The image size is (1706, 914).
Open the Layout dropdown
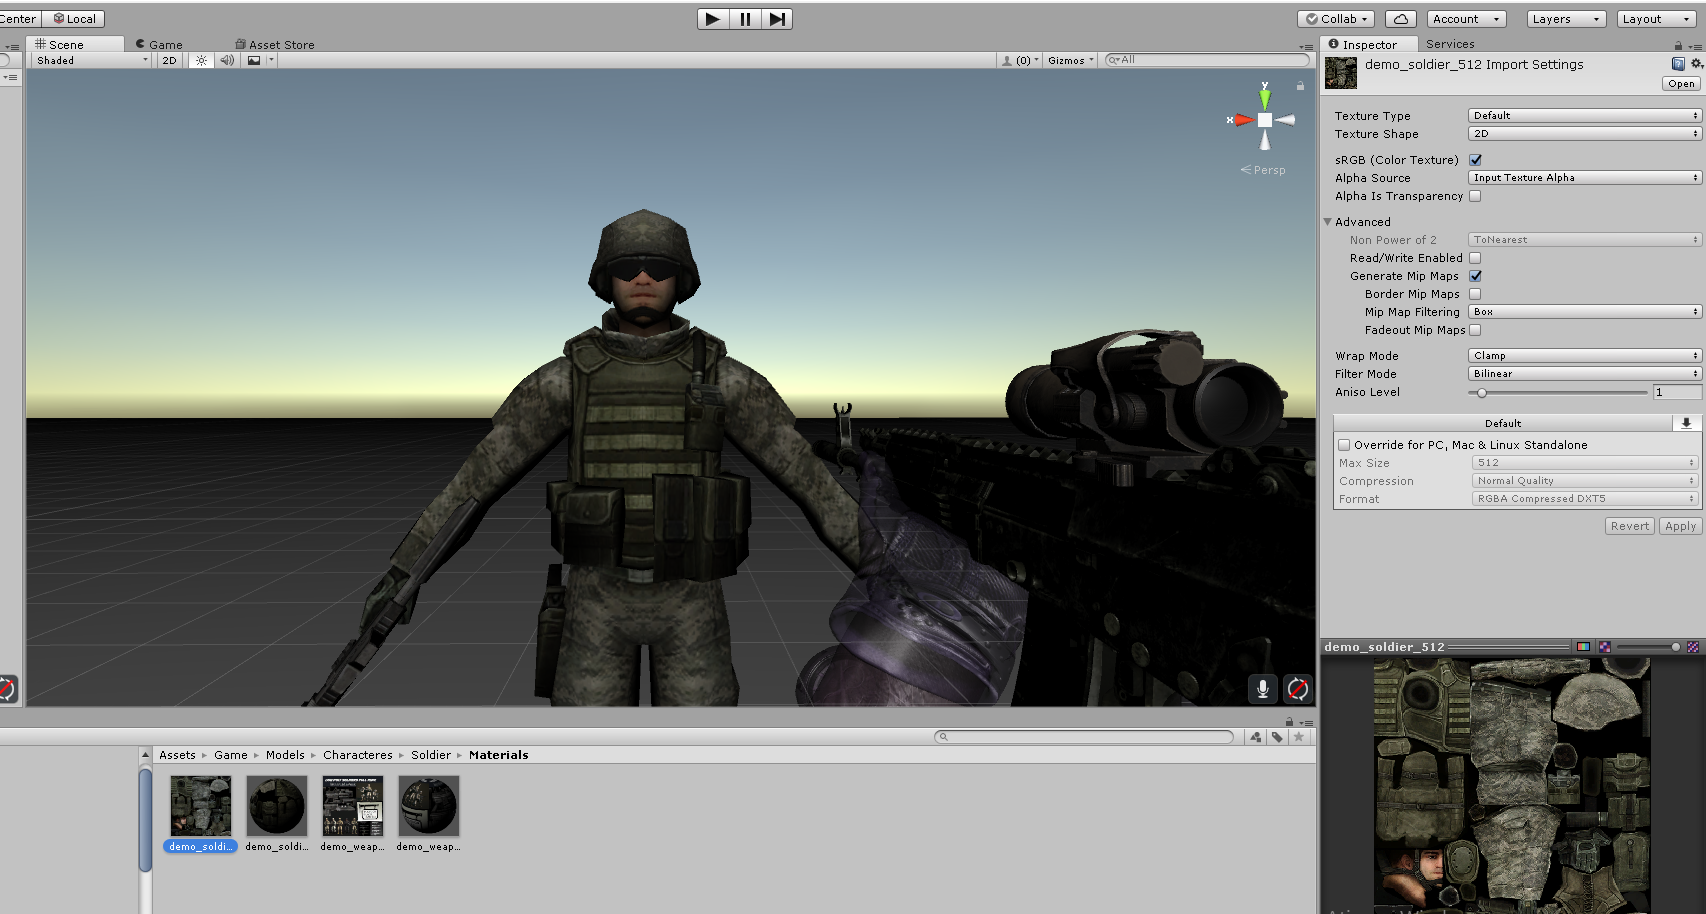[1656, 19]
